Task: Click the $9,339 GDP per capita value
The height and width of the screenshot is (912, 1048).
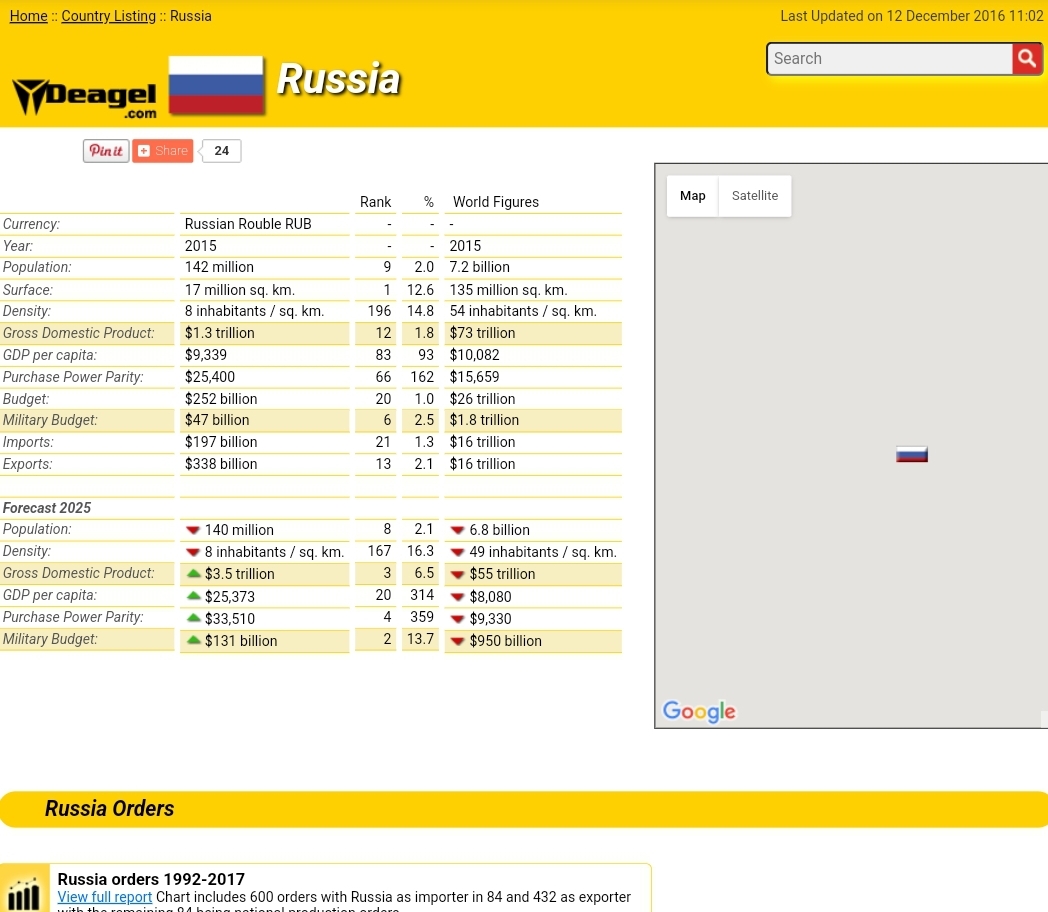Action: coord(206,355)
